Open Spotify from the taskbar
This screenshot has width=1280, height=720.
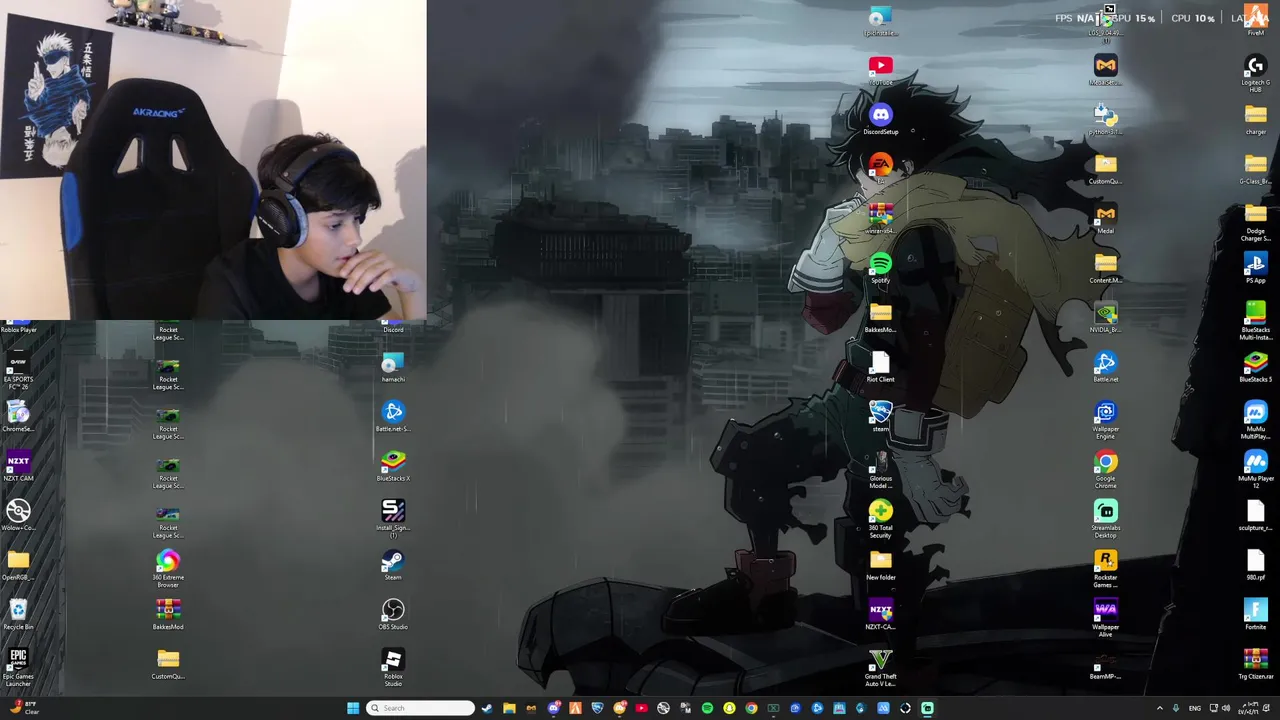tap(707, 708)
